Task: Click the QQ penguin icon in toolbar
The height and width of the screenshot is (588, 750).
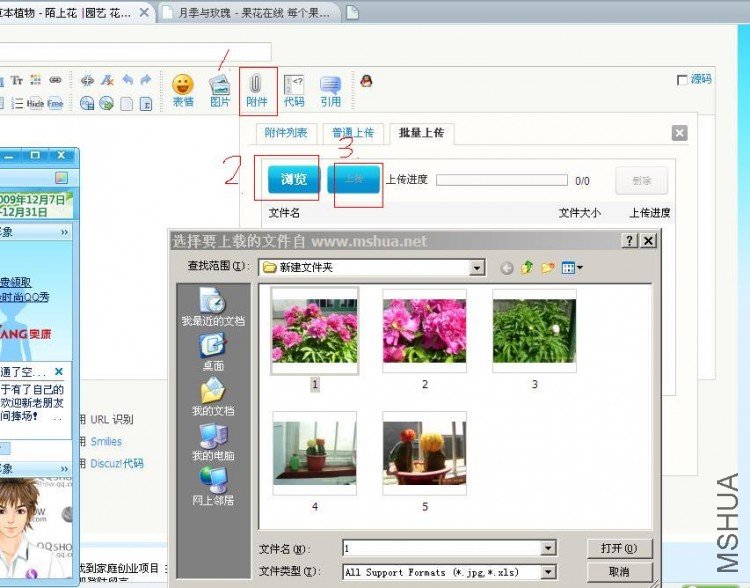Action: pos(366,81)
